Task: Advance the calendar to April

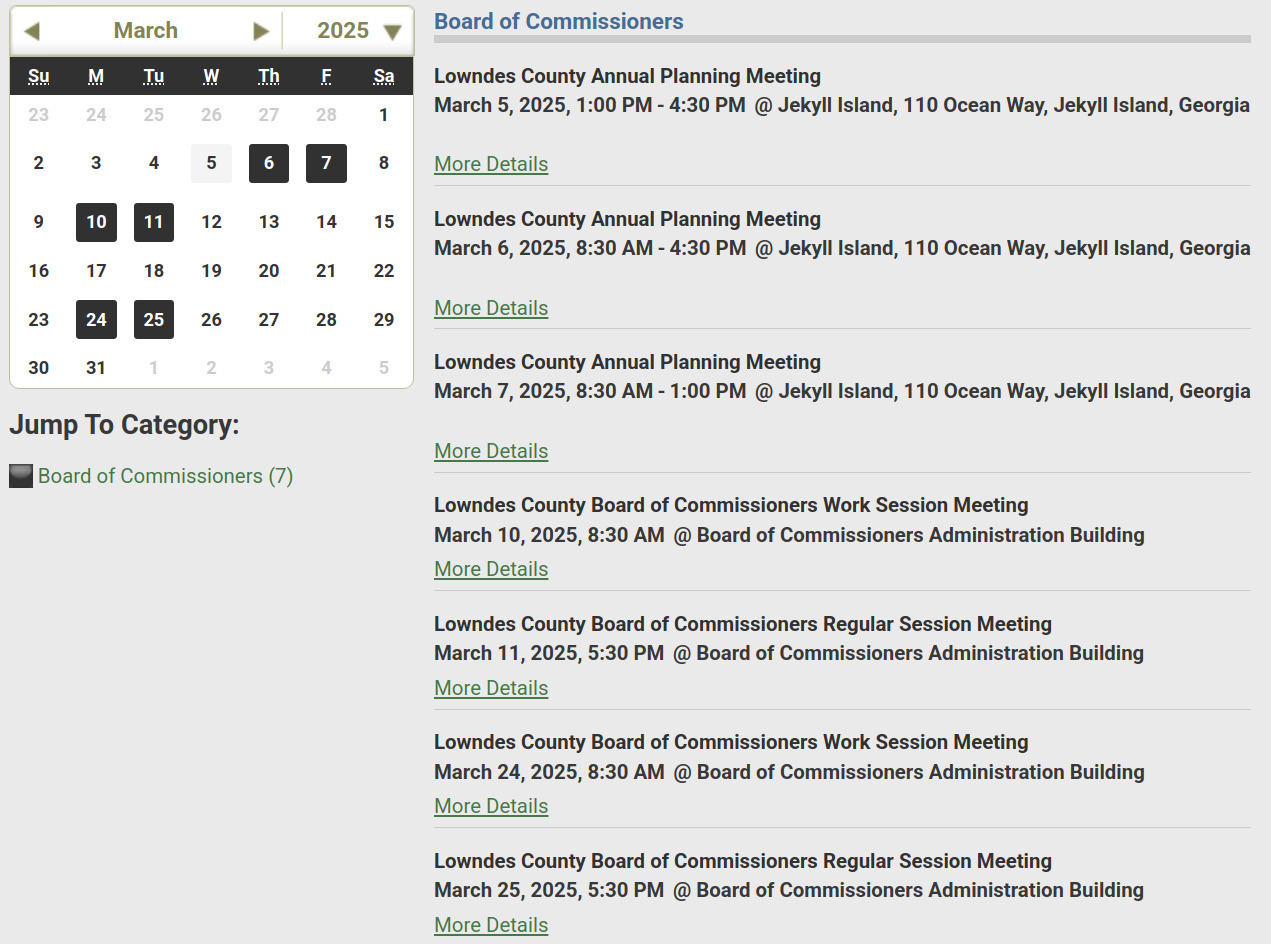Action: (261, 30)
